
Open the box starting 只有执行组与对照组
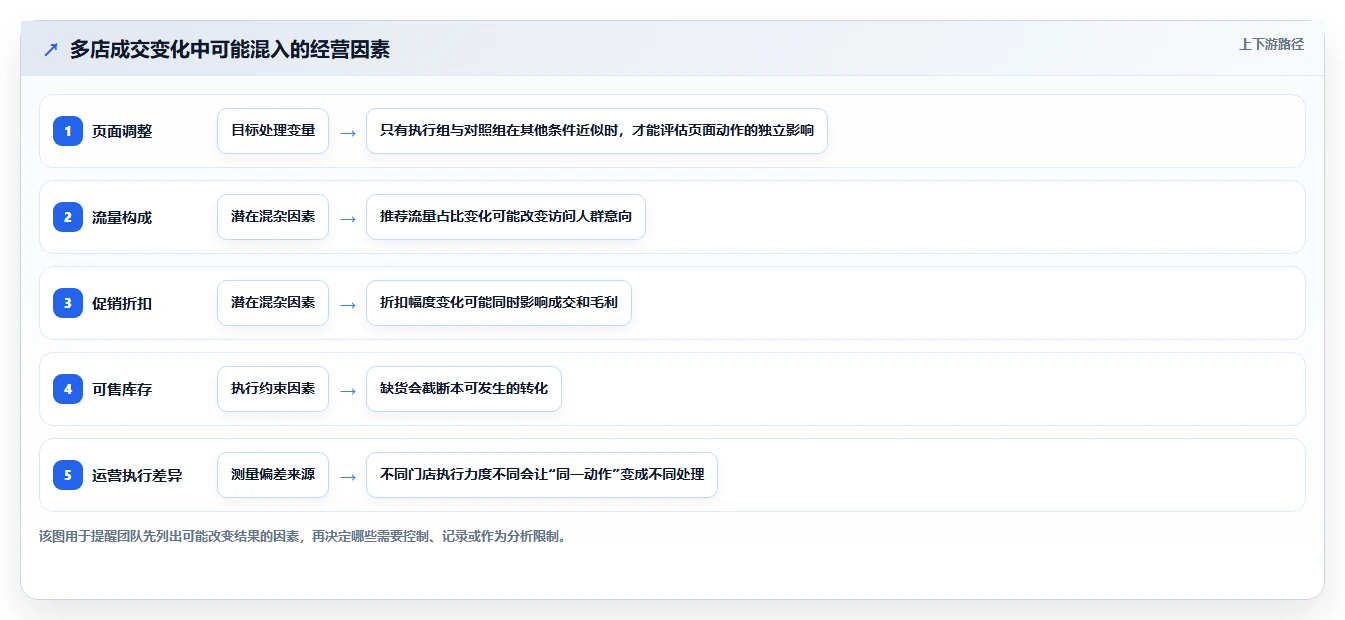point(597,131)
